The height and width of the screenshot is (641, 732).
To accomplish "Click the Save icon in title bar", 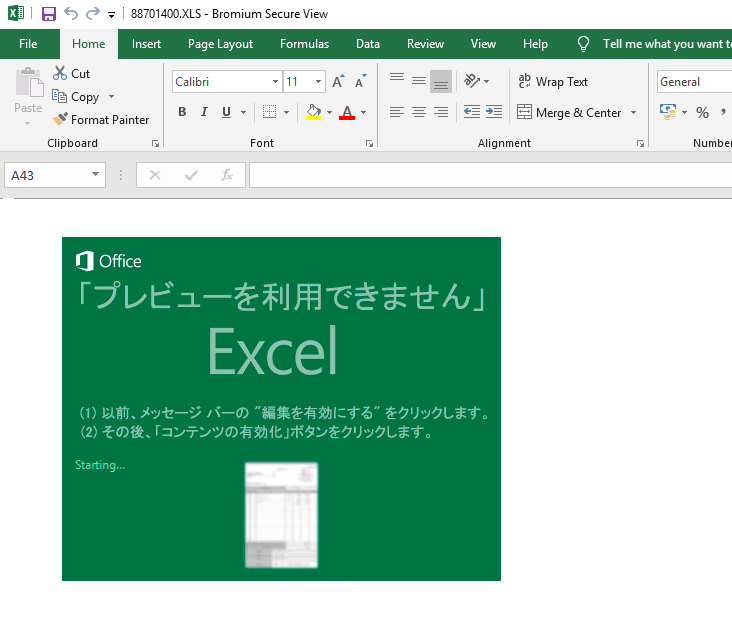I will (49, 14).
